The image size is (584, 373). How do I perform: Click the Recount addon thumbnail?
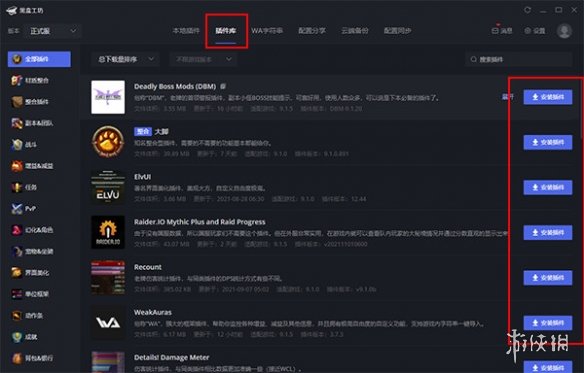[108, 277]
